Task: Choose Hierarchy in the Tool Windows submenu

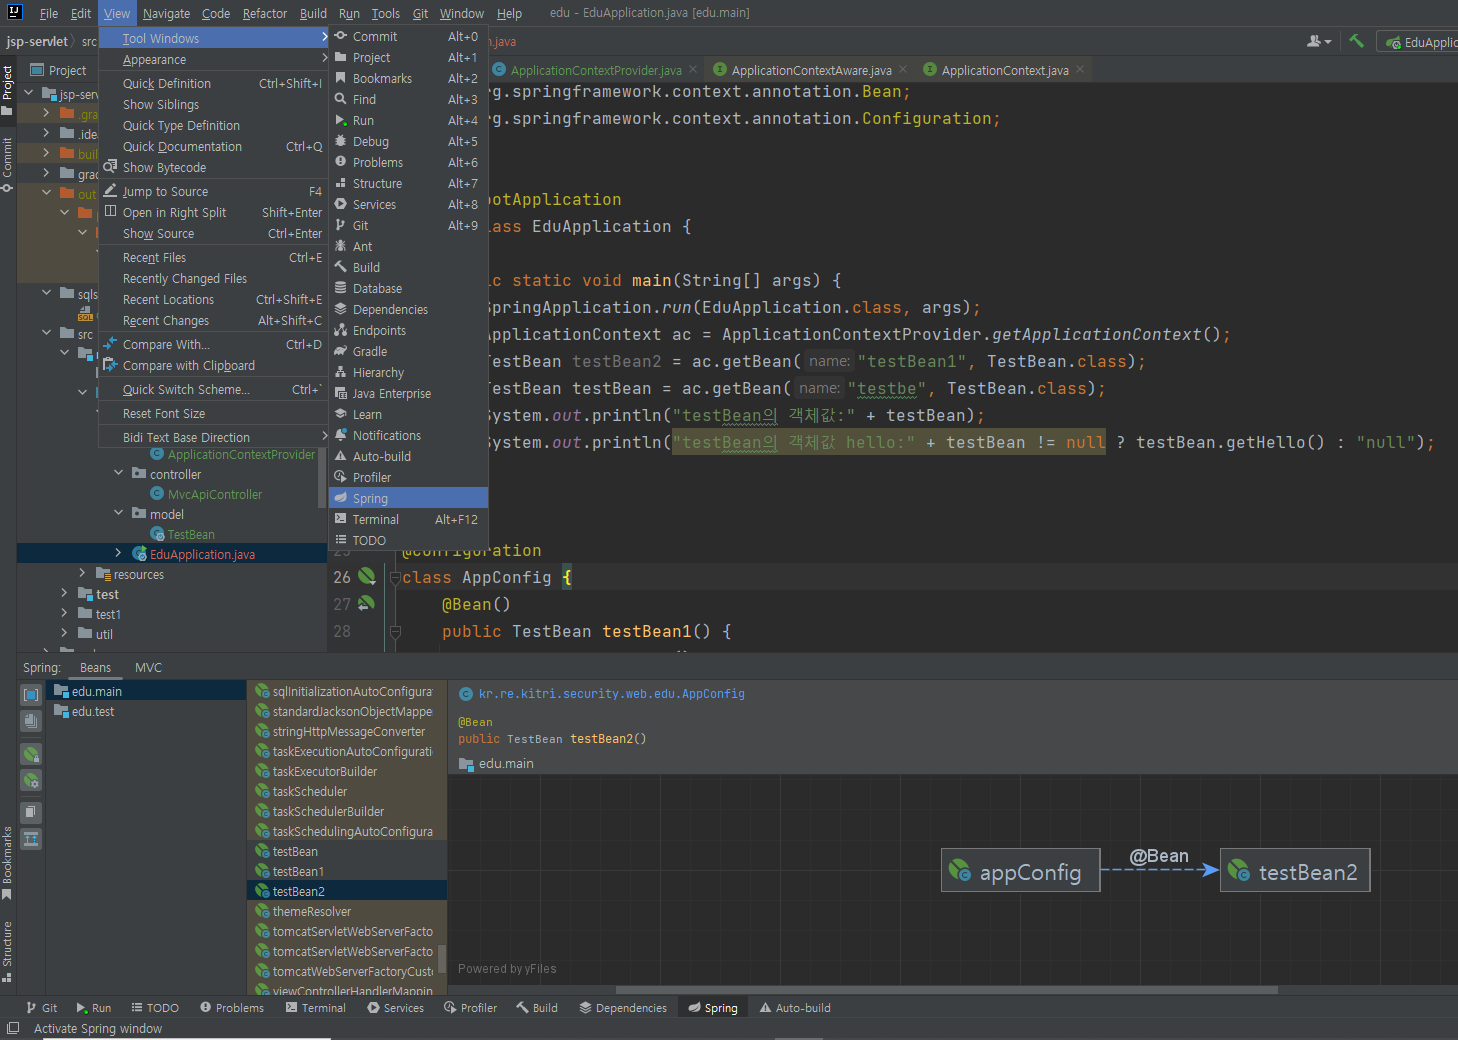Action: coord(408,373)
